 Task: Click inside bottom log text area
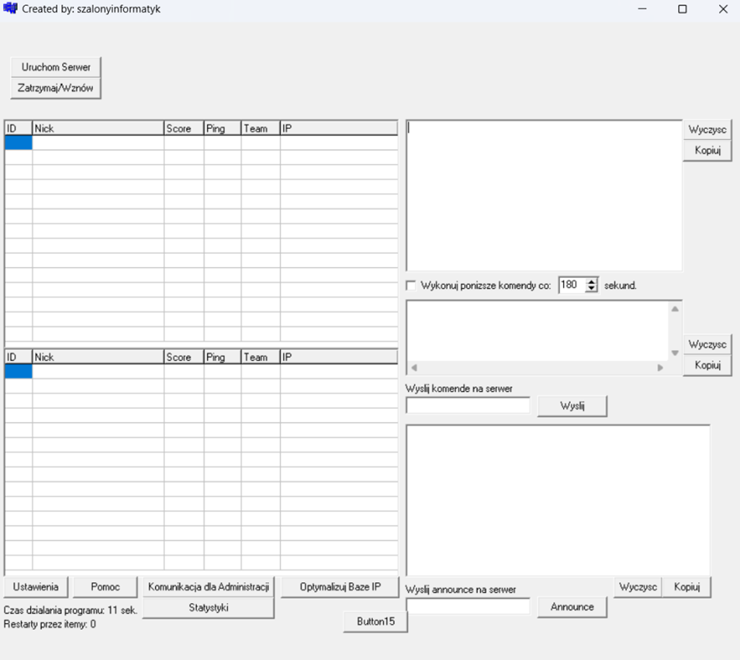tap(558, 500)
